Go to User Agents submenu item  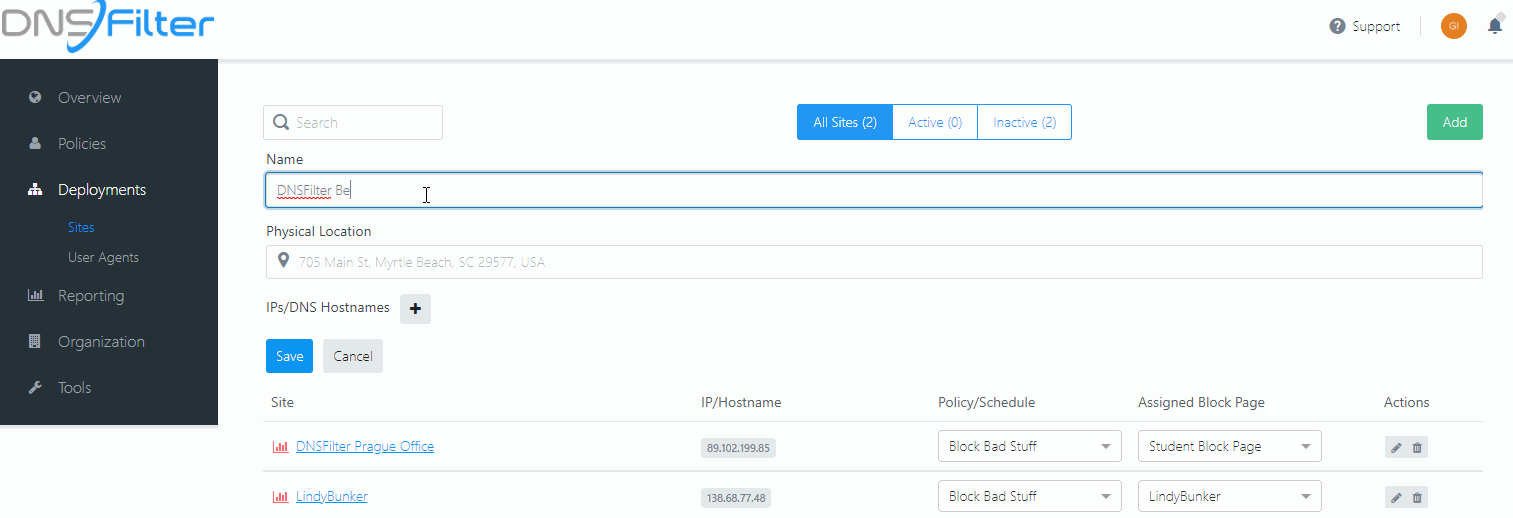click(103, 257)
